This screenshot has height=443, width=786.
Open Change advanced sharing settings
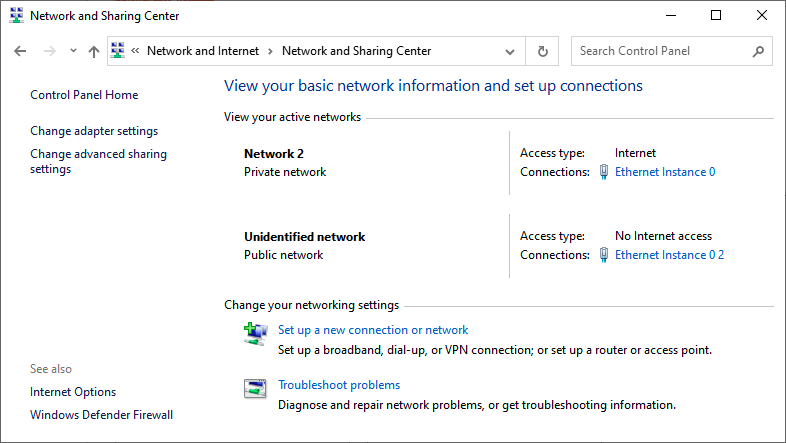point(99,161)
